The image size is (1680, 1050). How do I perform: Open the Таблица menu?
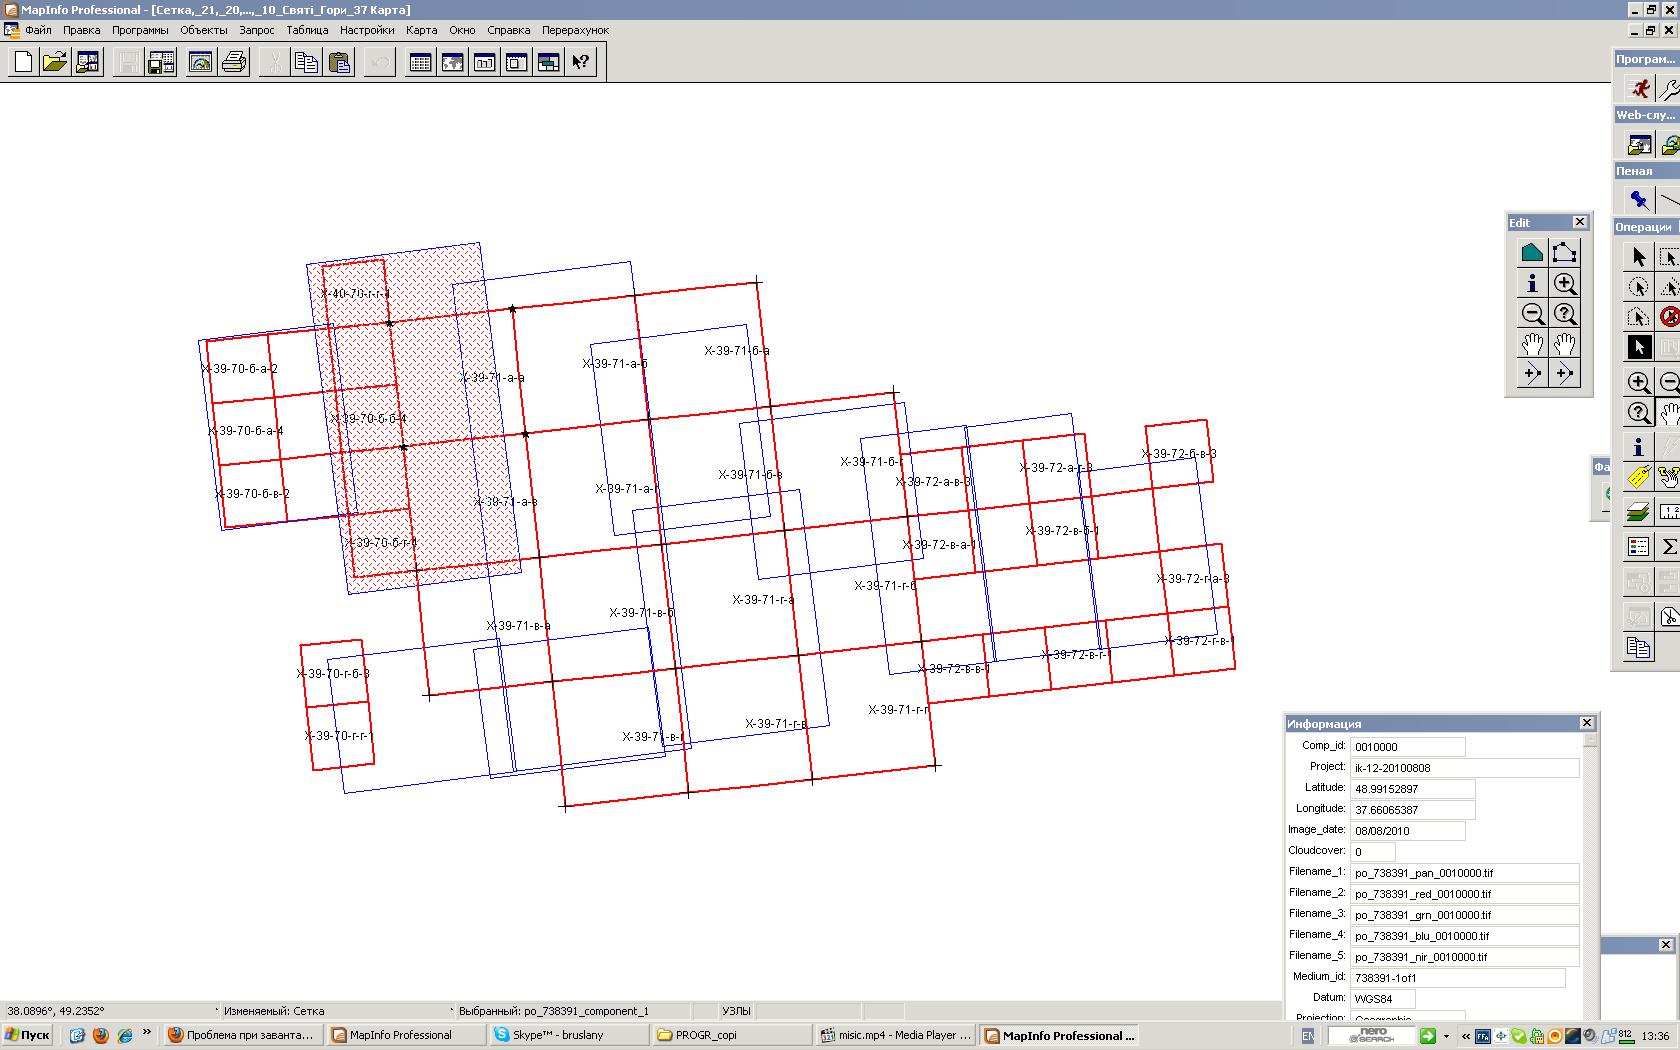(x=307, y=30)
